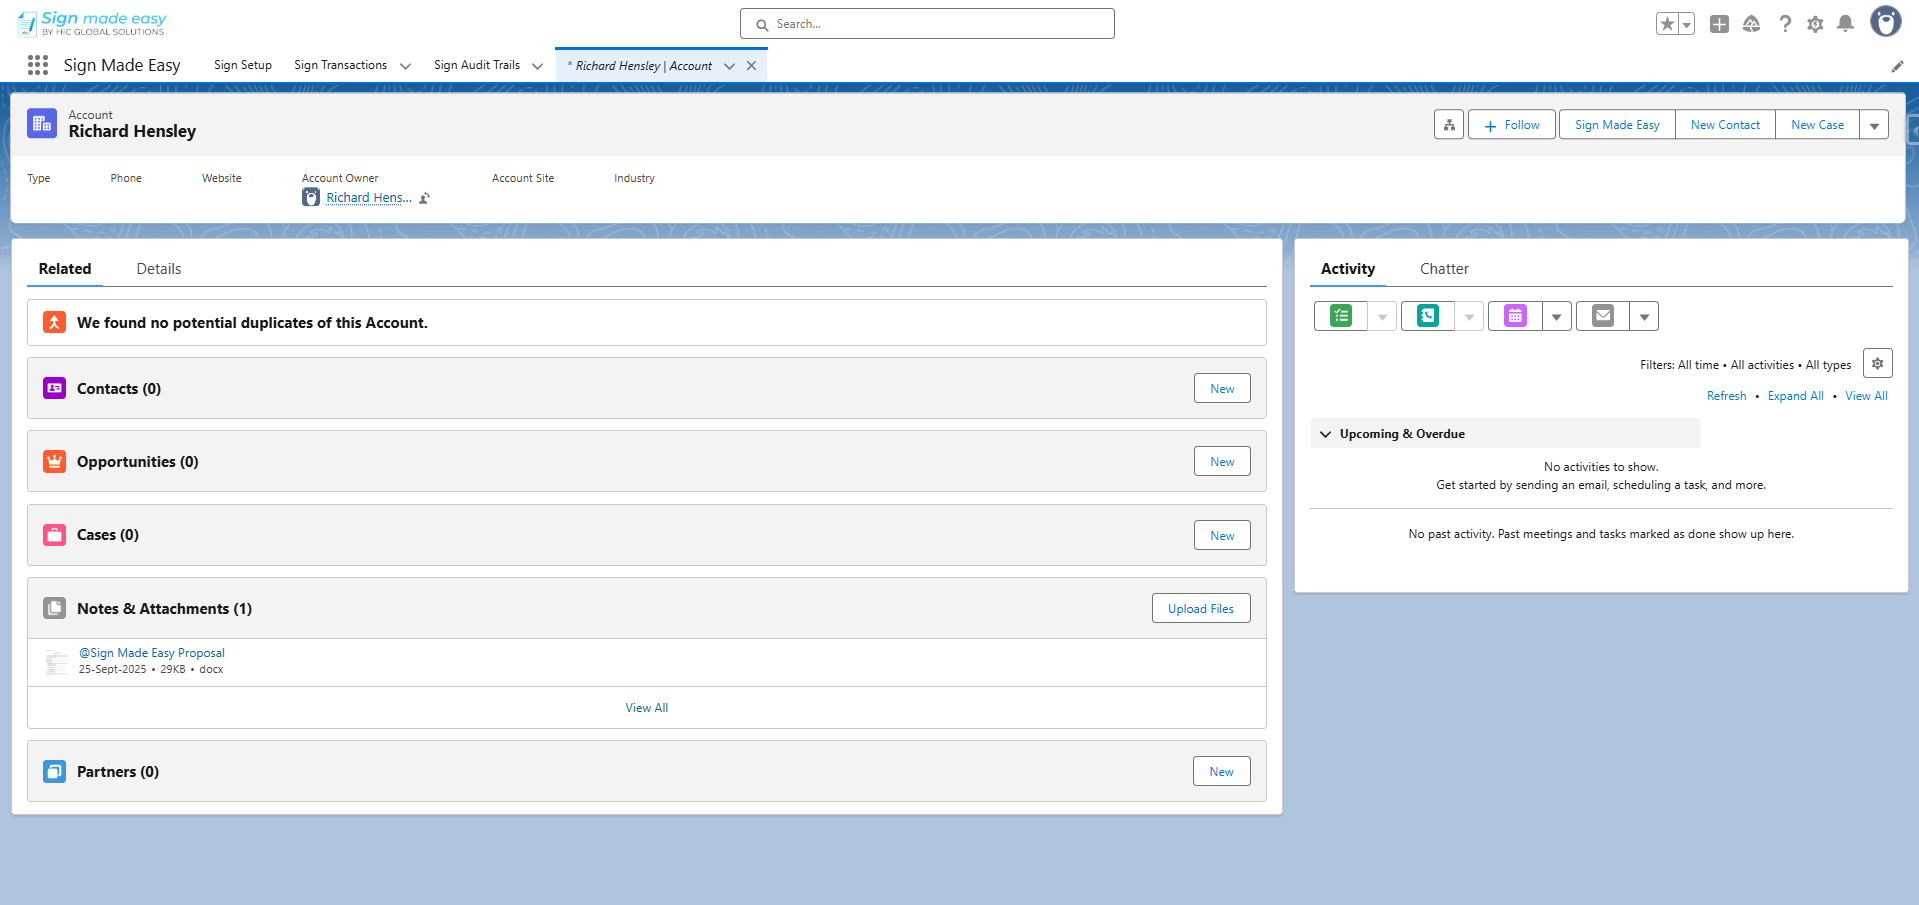Open the @Sign Made Easy Proposal file
Screen dimensions: 1919x905
click(152, 653)
